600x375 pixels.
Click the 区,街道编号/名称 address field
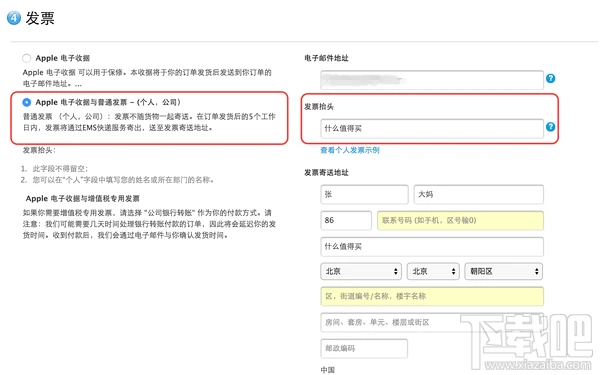[x=432, y=296]
